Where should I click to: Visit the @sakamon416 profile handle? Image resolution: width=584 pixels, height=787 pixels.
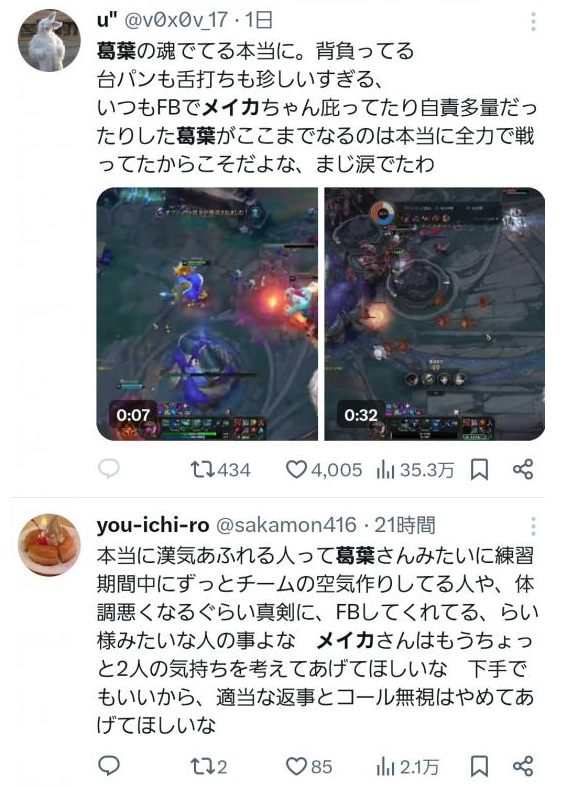[286, 525]
